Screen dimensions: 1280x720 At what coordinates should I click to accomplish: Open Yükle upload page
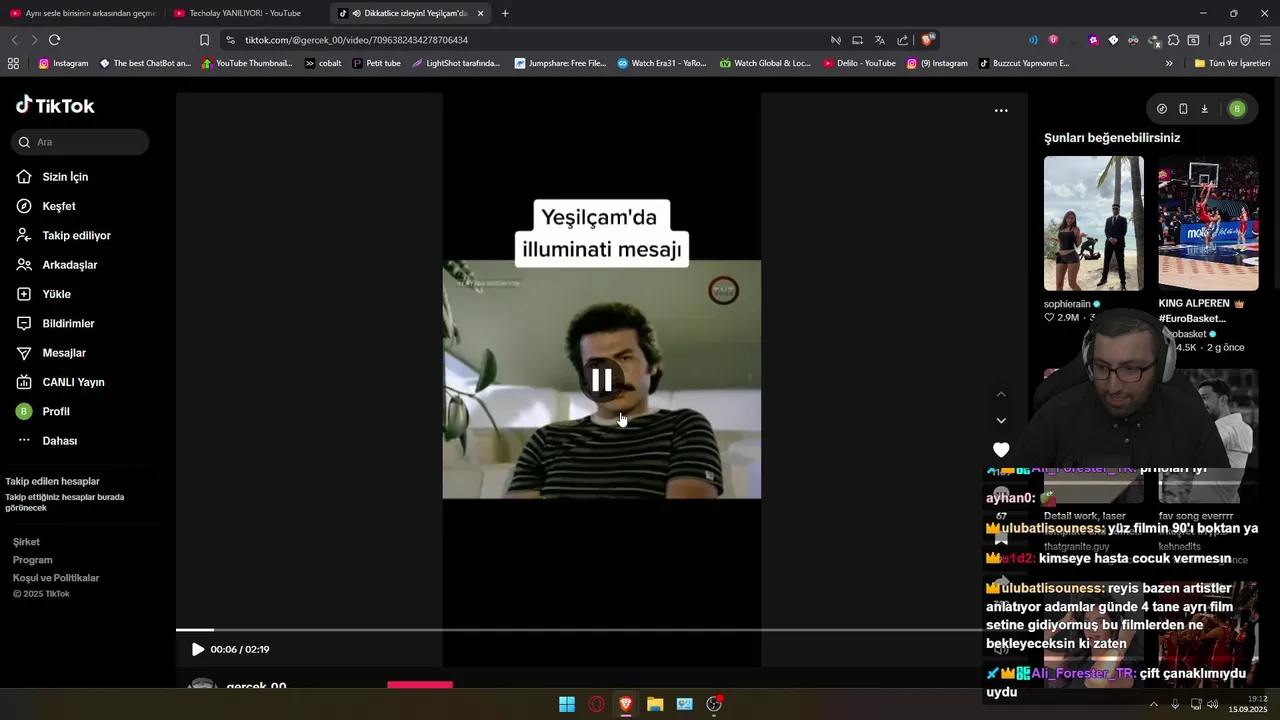coord(43,294)
